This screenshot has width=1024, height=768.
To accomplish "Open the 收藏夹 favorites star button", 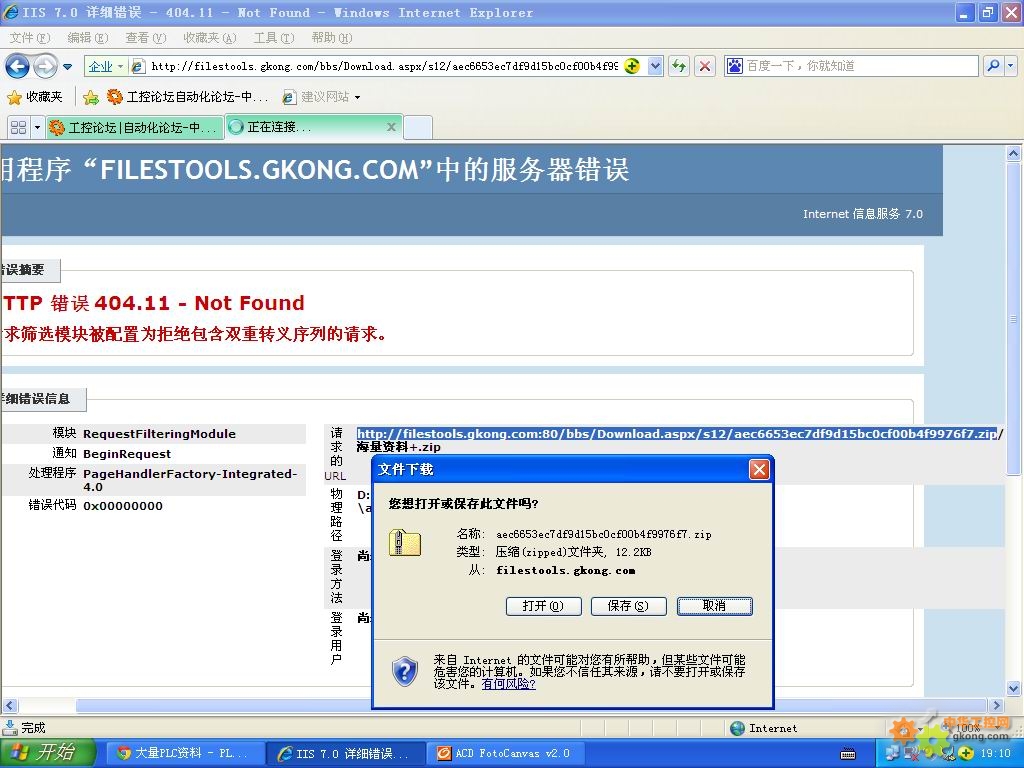I will pos(35,97).
